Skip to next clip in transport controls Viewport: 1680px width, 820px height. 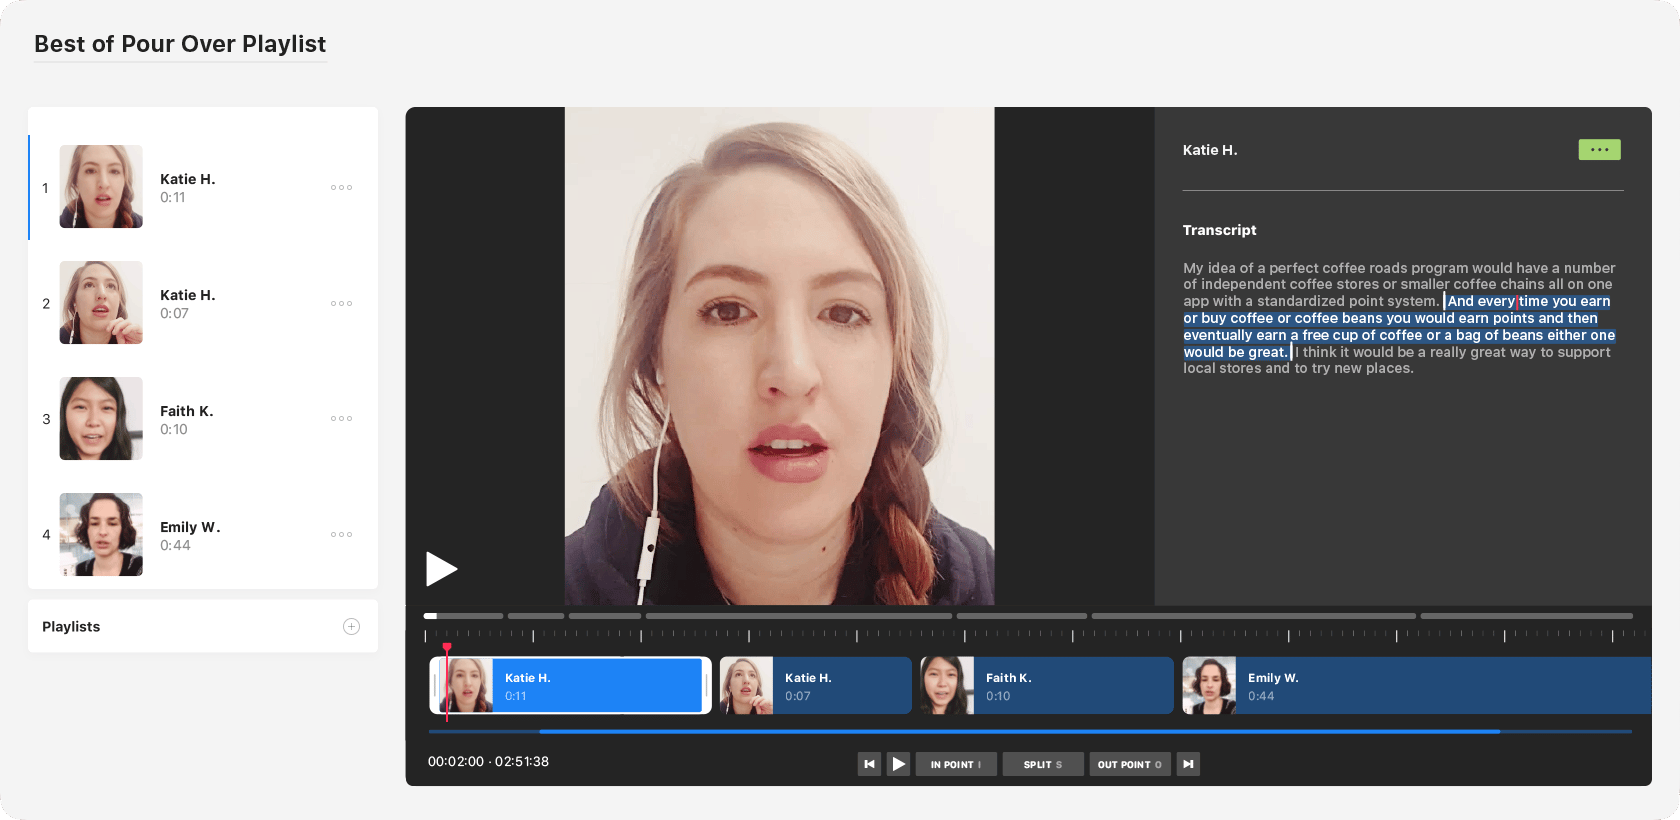pyautogui.click(x=1188, y=764)
